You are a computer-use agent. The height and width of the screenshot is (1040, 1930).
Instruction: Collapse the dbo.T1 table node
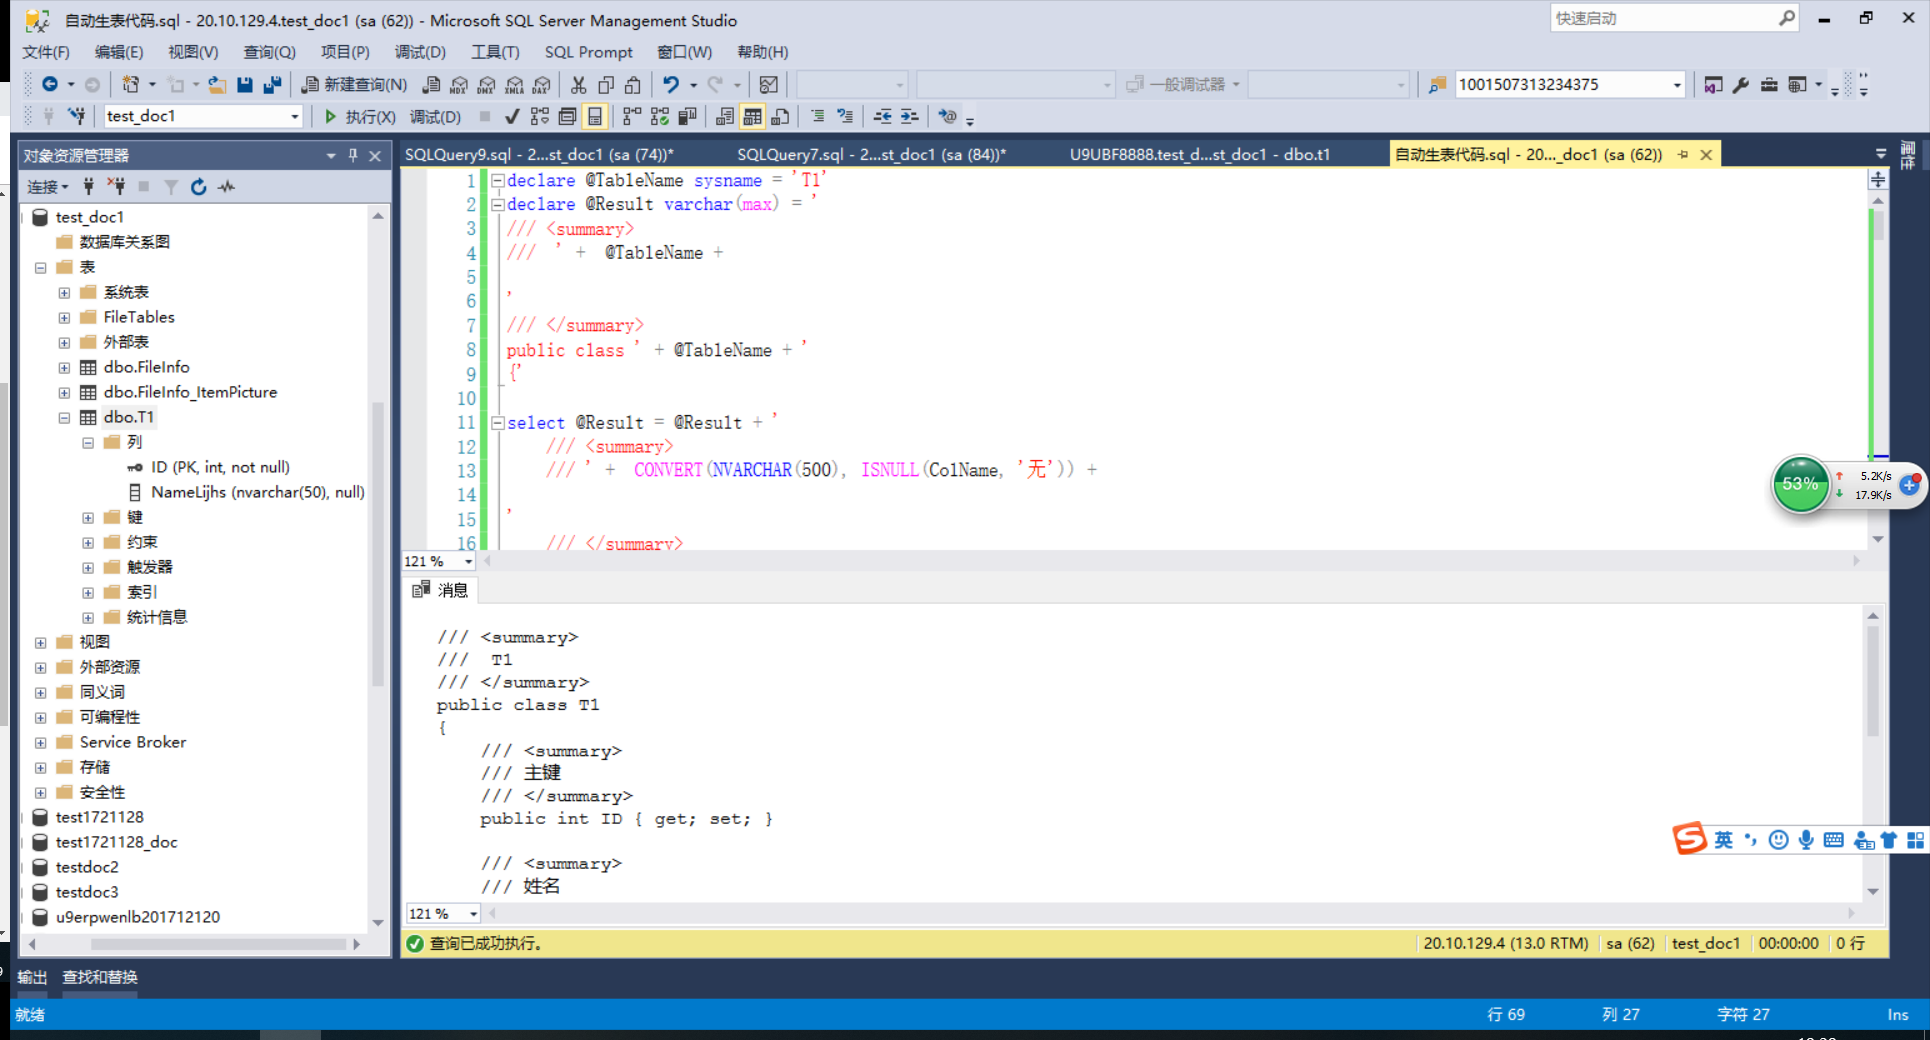(63, 417)
